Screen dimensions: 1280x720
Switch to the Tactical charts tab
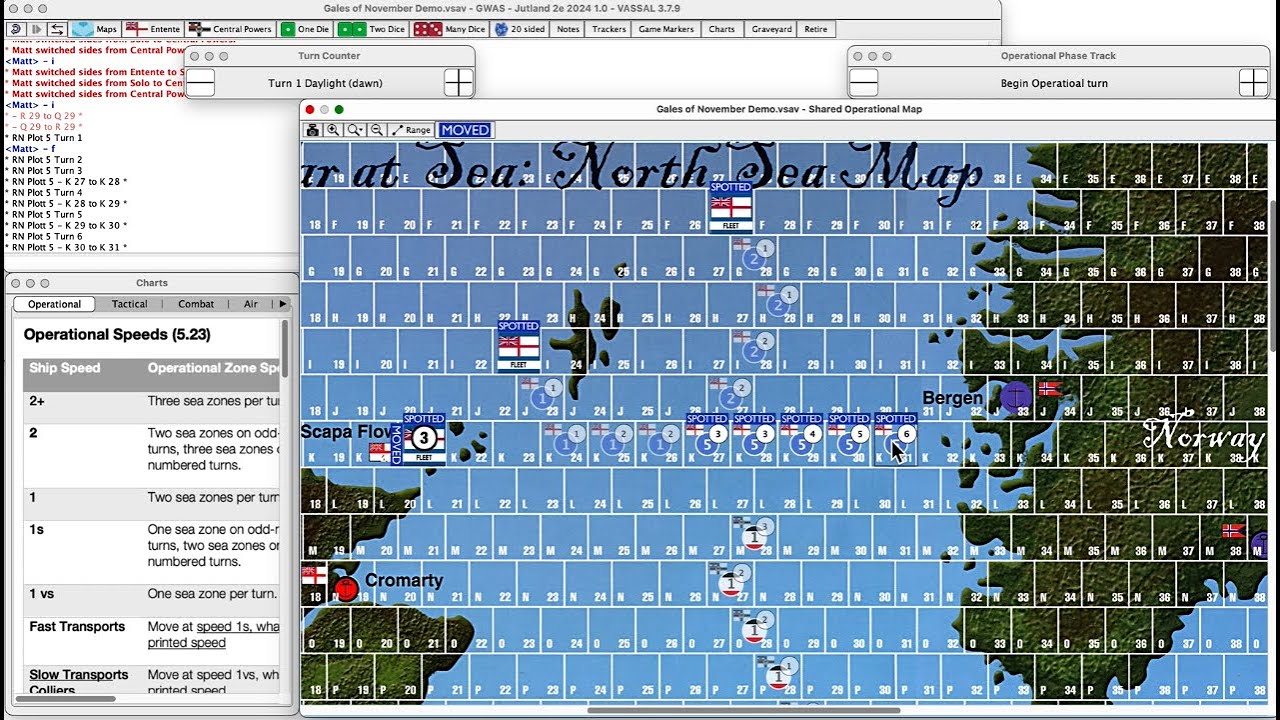tap(129, 304)
